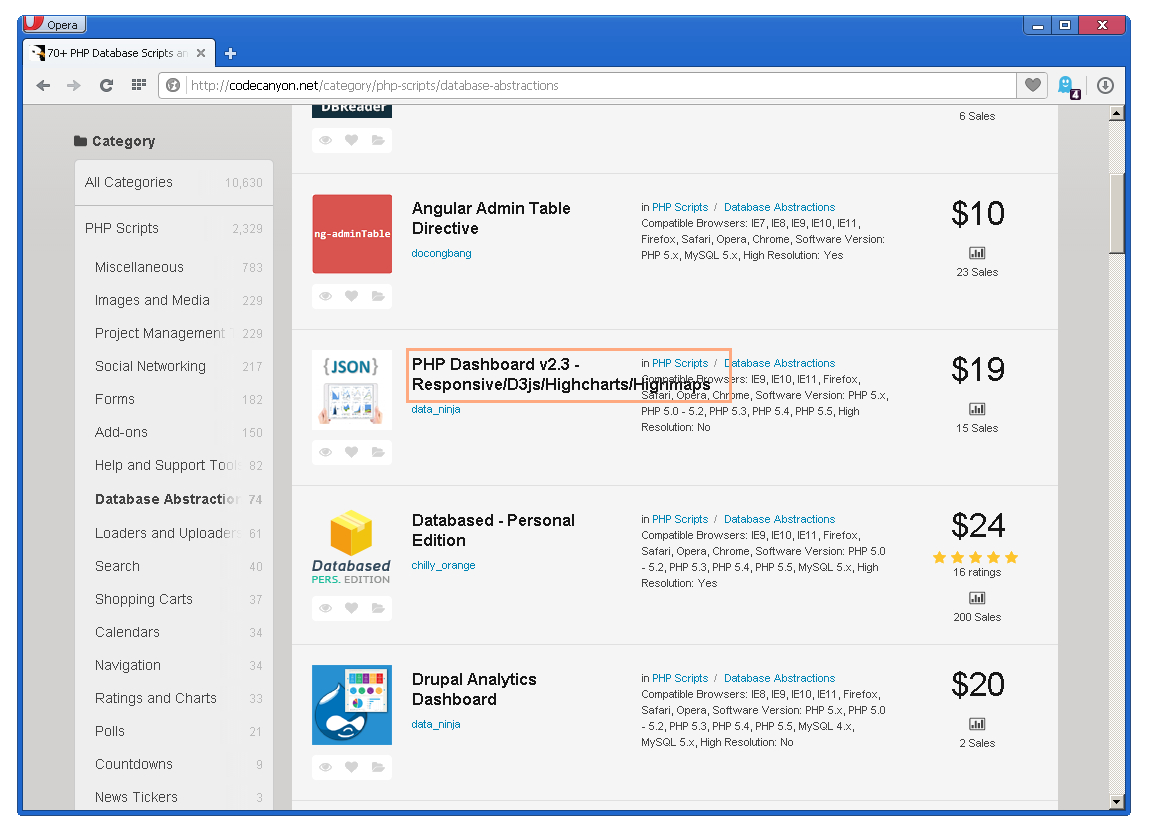Preview Angular Admin Table Directive via eye icon

[325, 296]
